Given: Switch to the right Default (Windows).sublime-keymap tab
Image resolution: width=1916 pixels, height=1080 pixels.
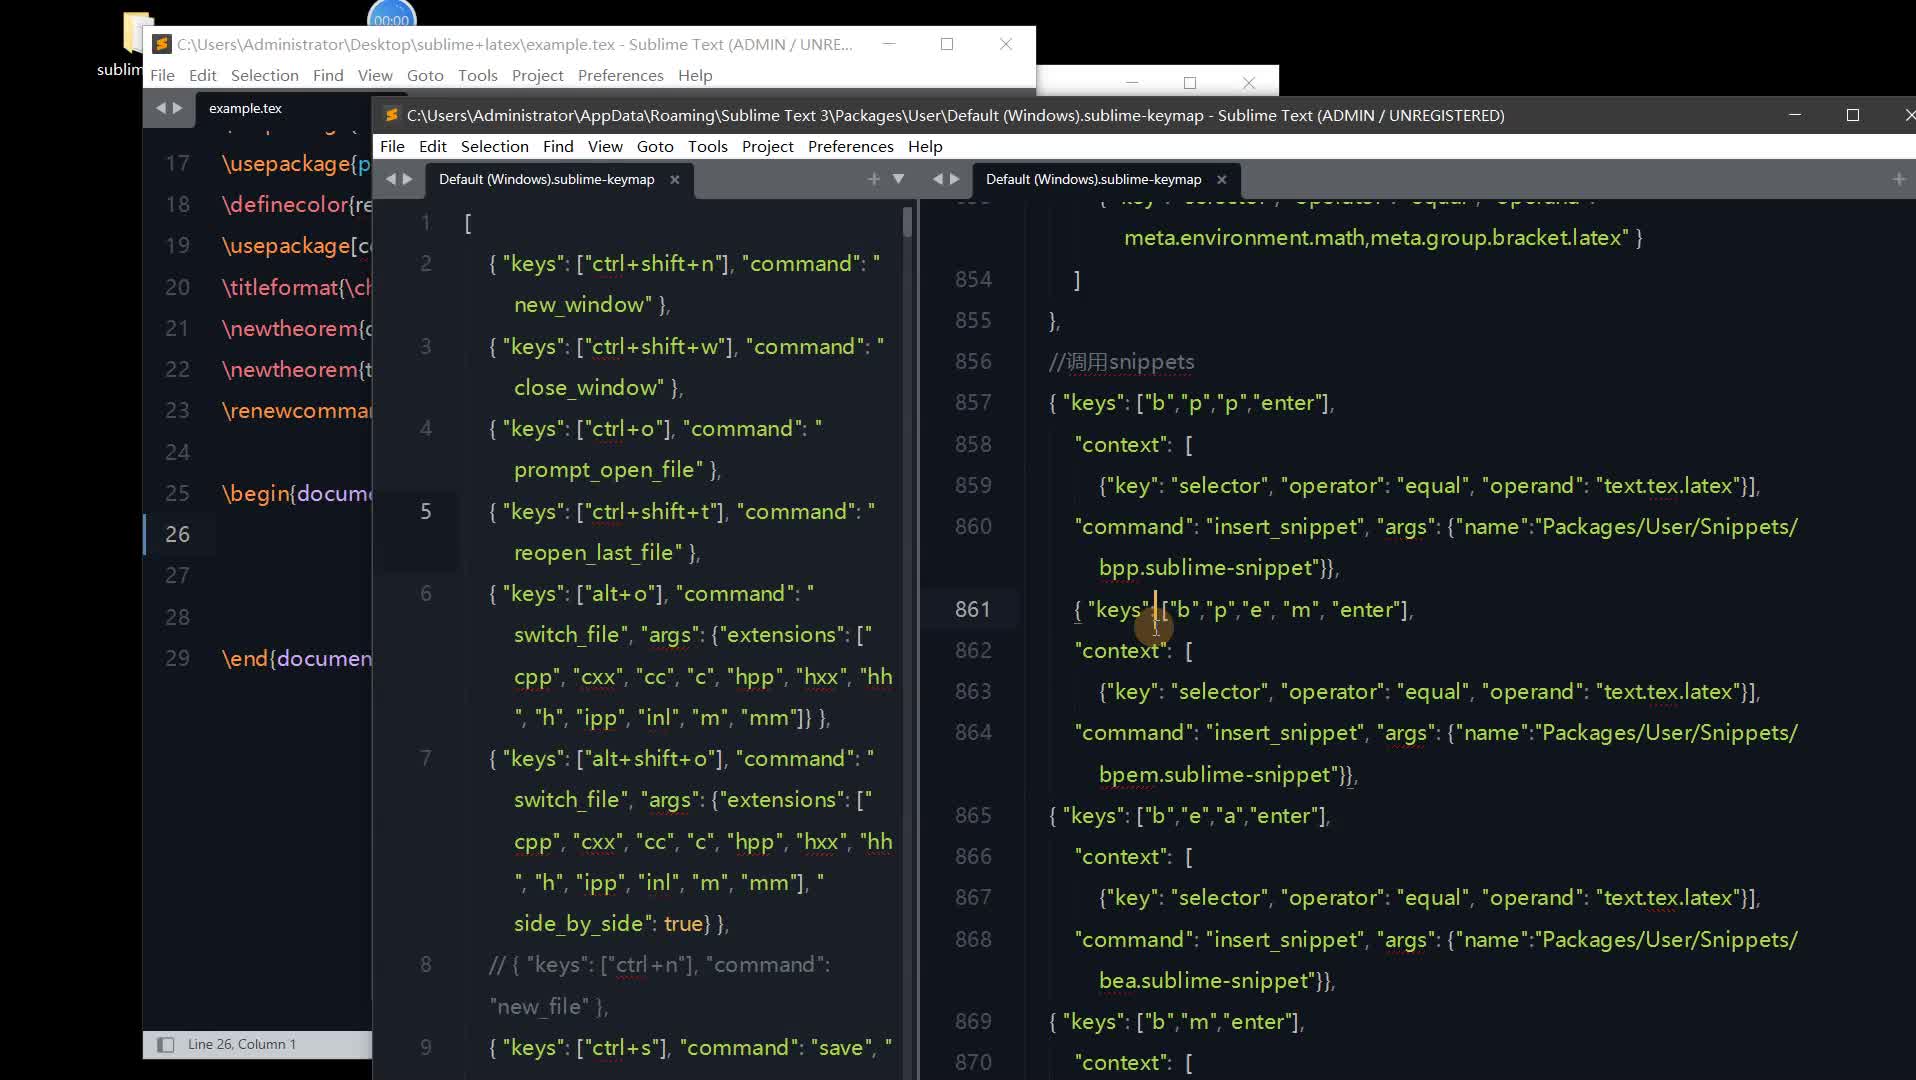Looking at the screenshot, I should [x=1092, y=179].
